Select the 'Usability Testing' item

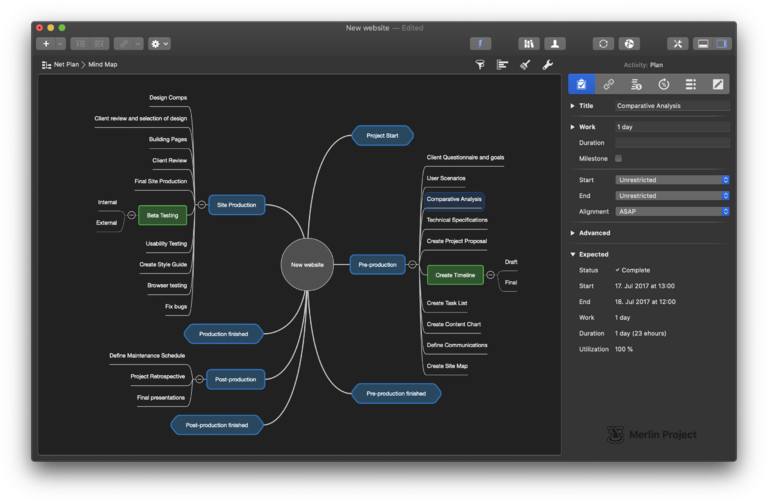tap(166, 243)
